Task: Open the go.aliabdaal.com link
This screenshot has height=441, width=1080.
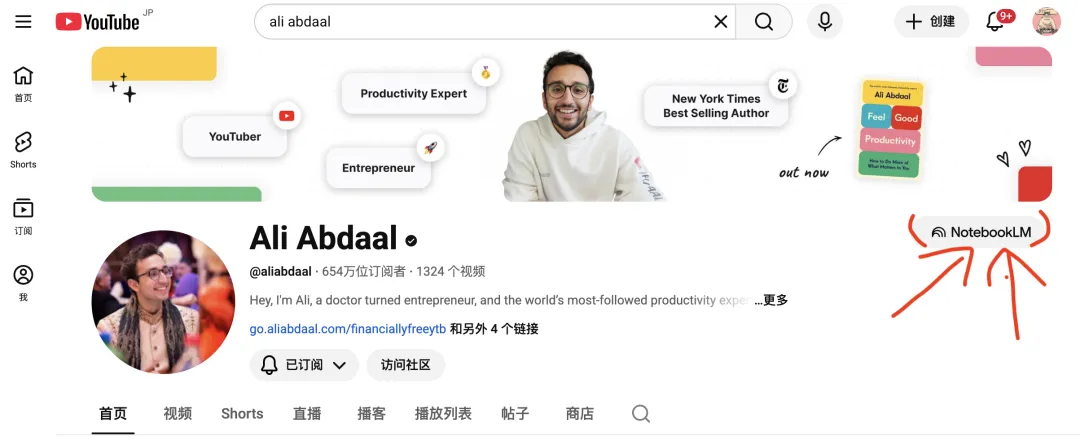Action: click(x=348, y=329)
